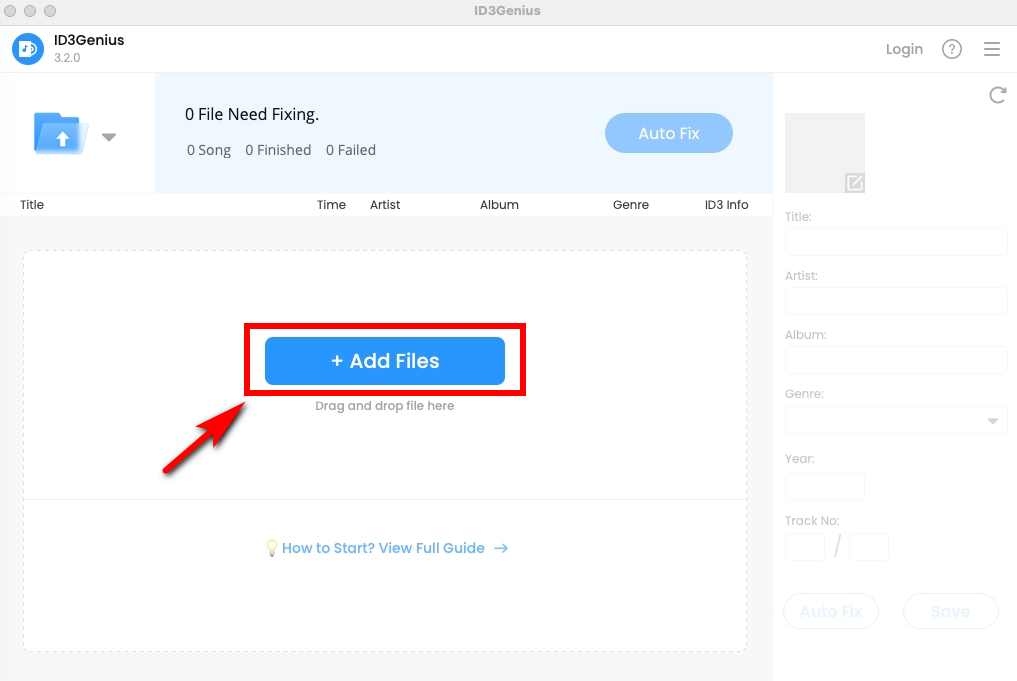Click the arrow icon after View Full Guide
Screen dimensions: 1017x681
501,548
